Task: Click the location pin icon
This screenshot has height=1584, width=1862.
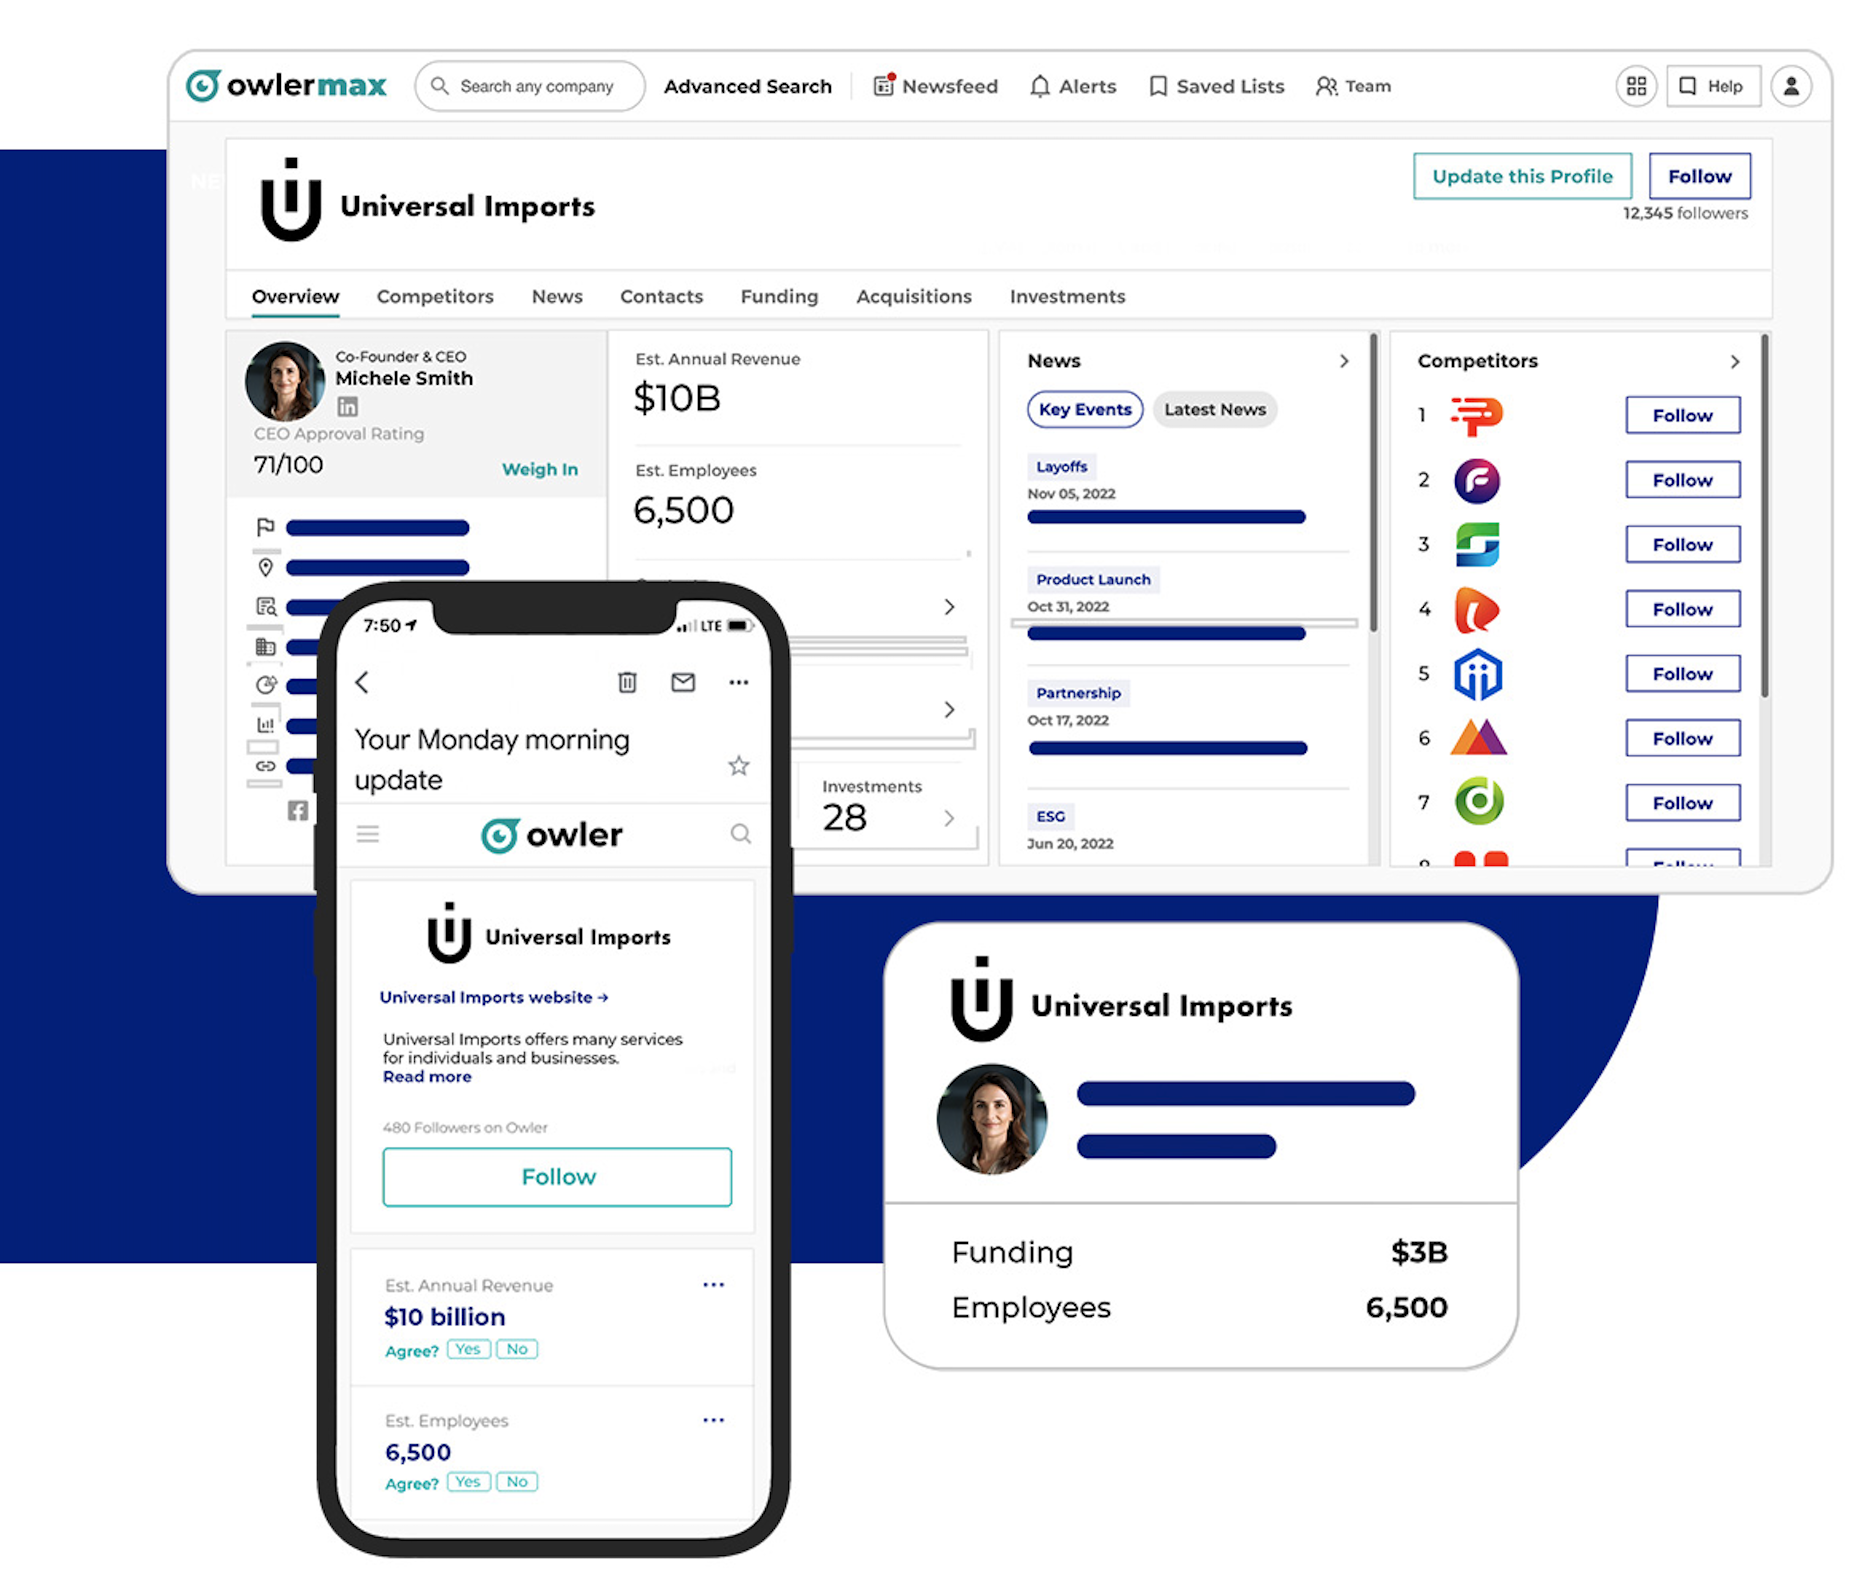Action: point(265,567)
